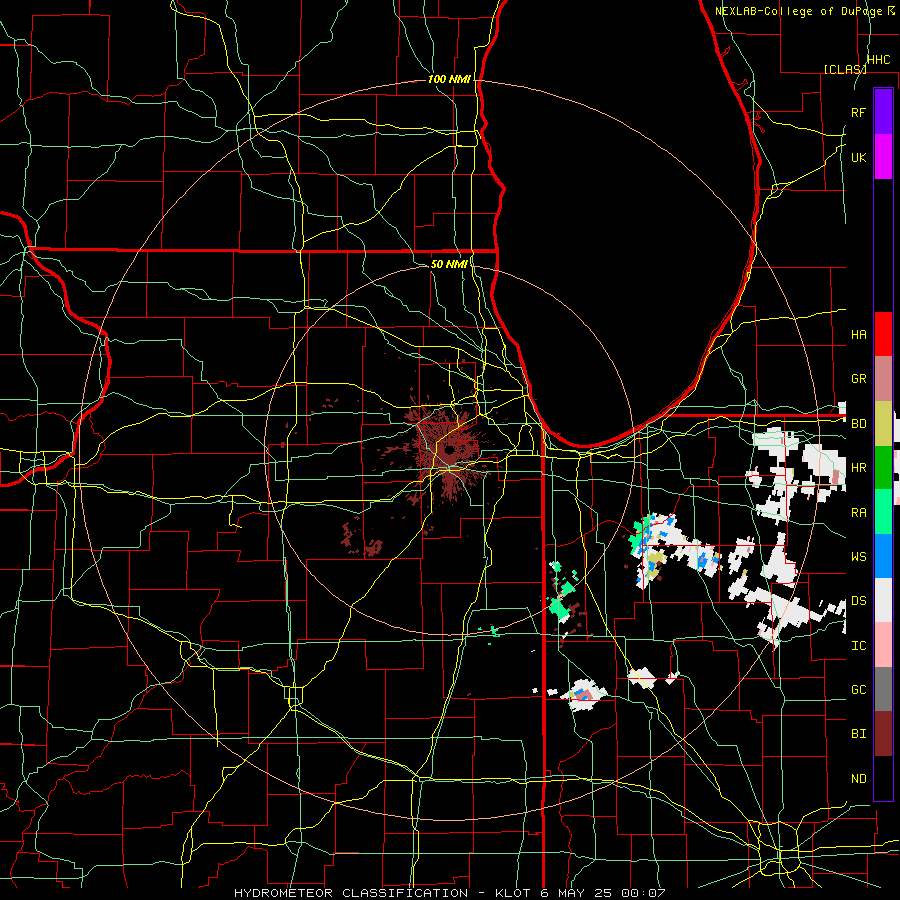Click the '00:07' timestamp text

pos(643,893)
